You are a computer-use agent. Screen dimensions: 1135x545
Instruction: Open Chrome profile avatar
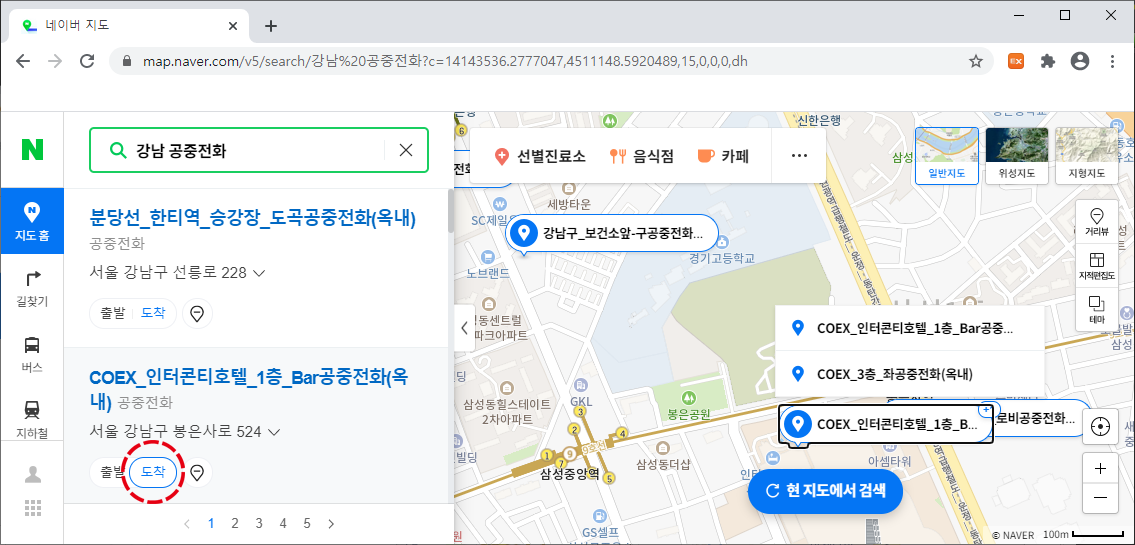pos(1080,62)
